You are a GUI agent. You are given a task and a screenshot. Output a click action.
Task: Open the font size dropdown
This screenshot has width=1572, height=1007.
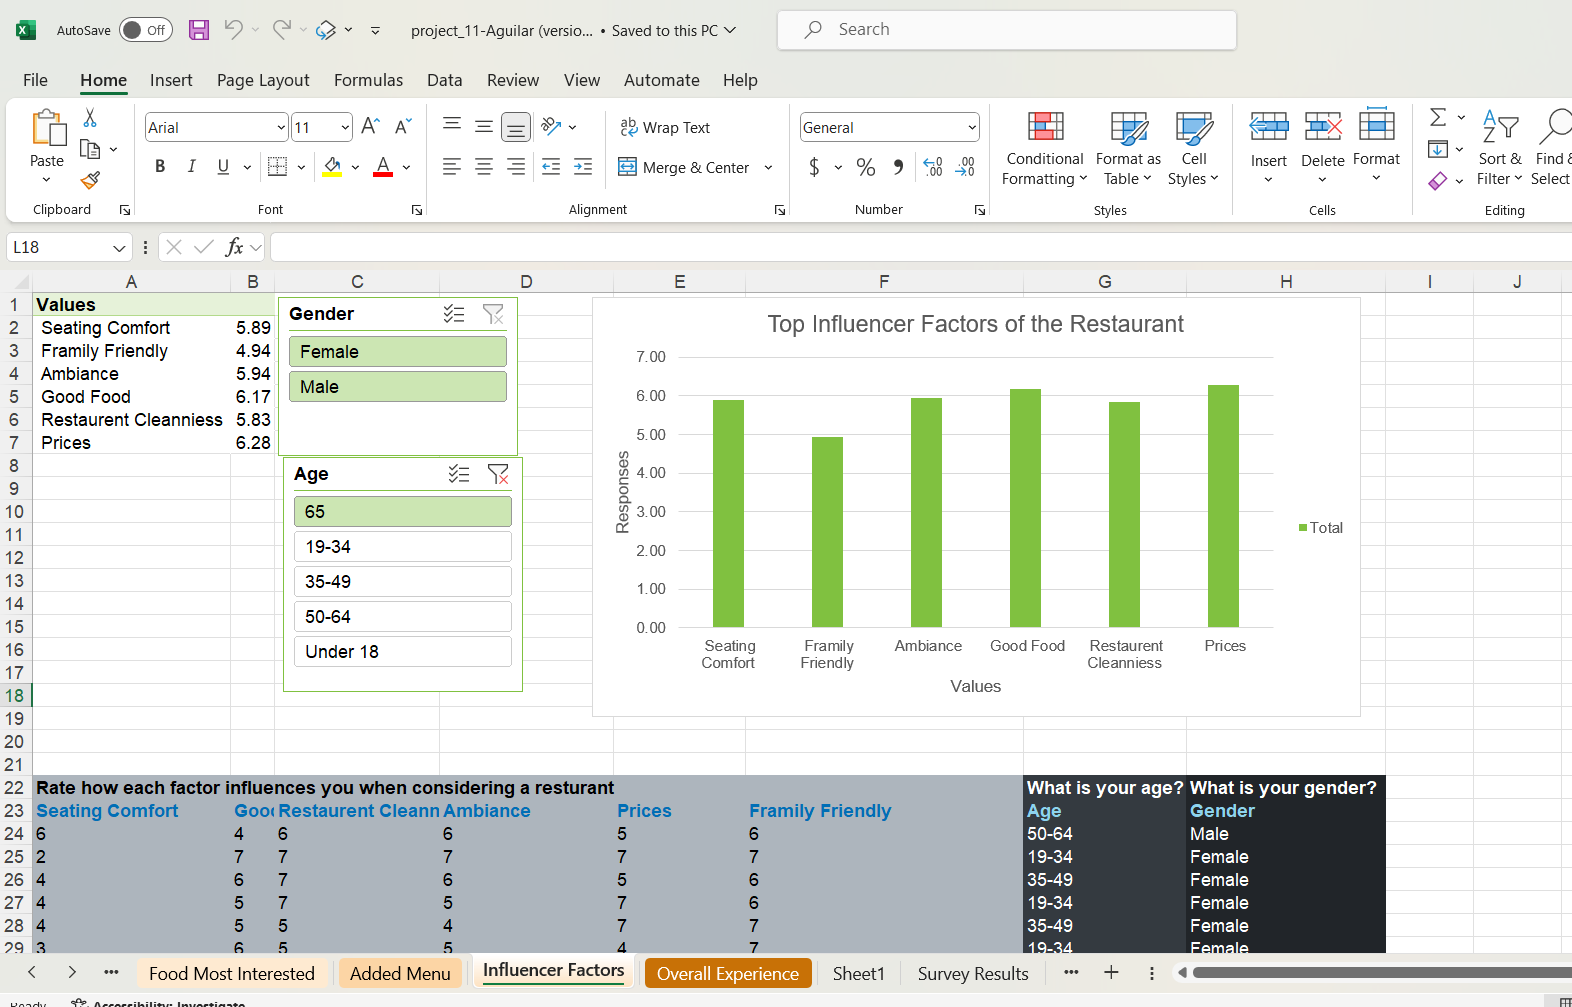pos(345,127)
